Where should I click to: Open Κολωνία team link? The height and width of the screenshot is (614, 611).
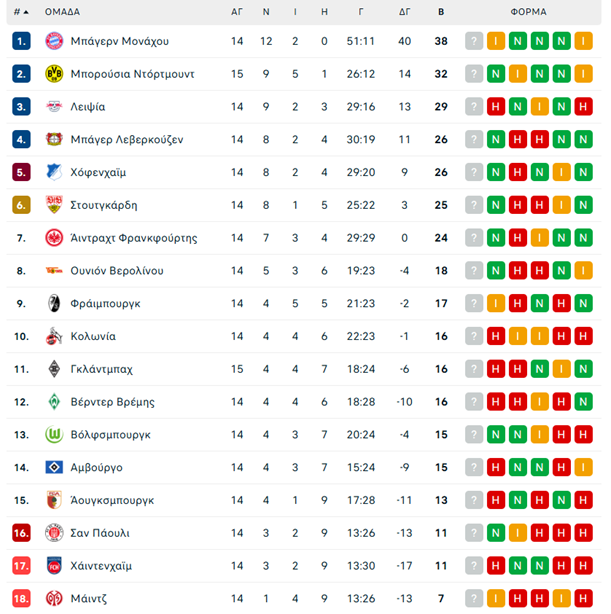pos(93,337)
